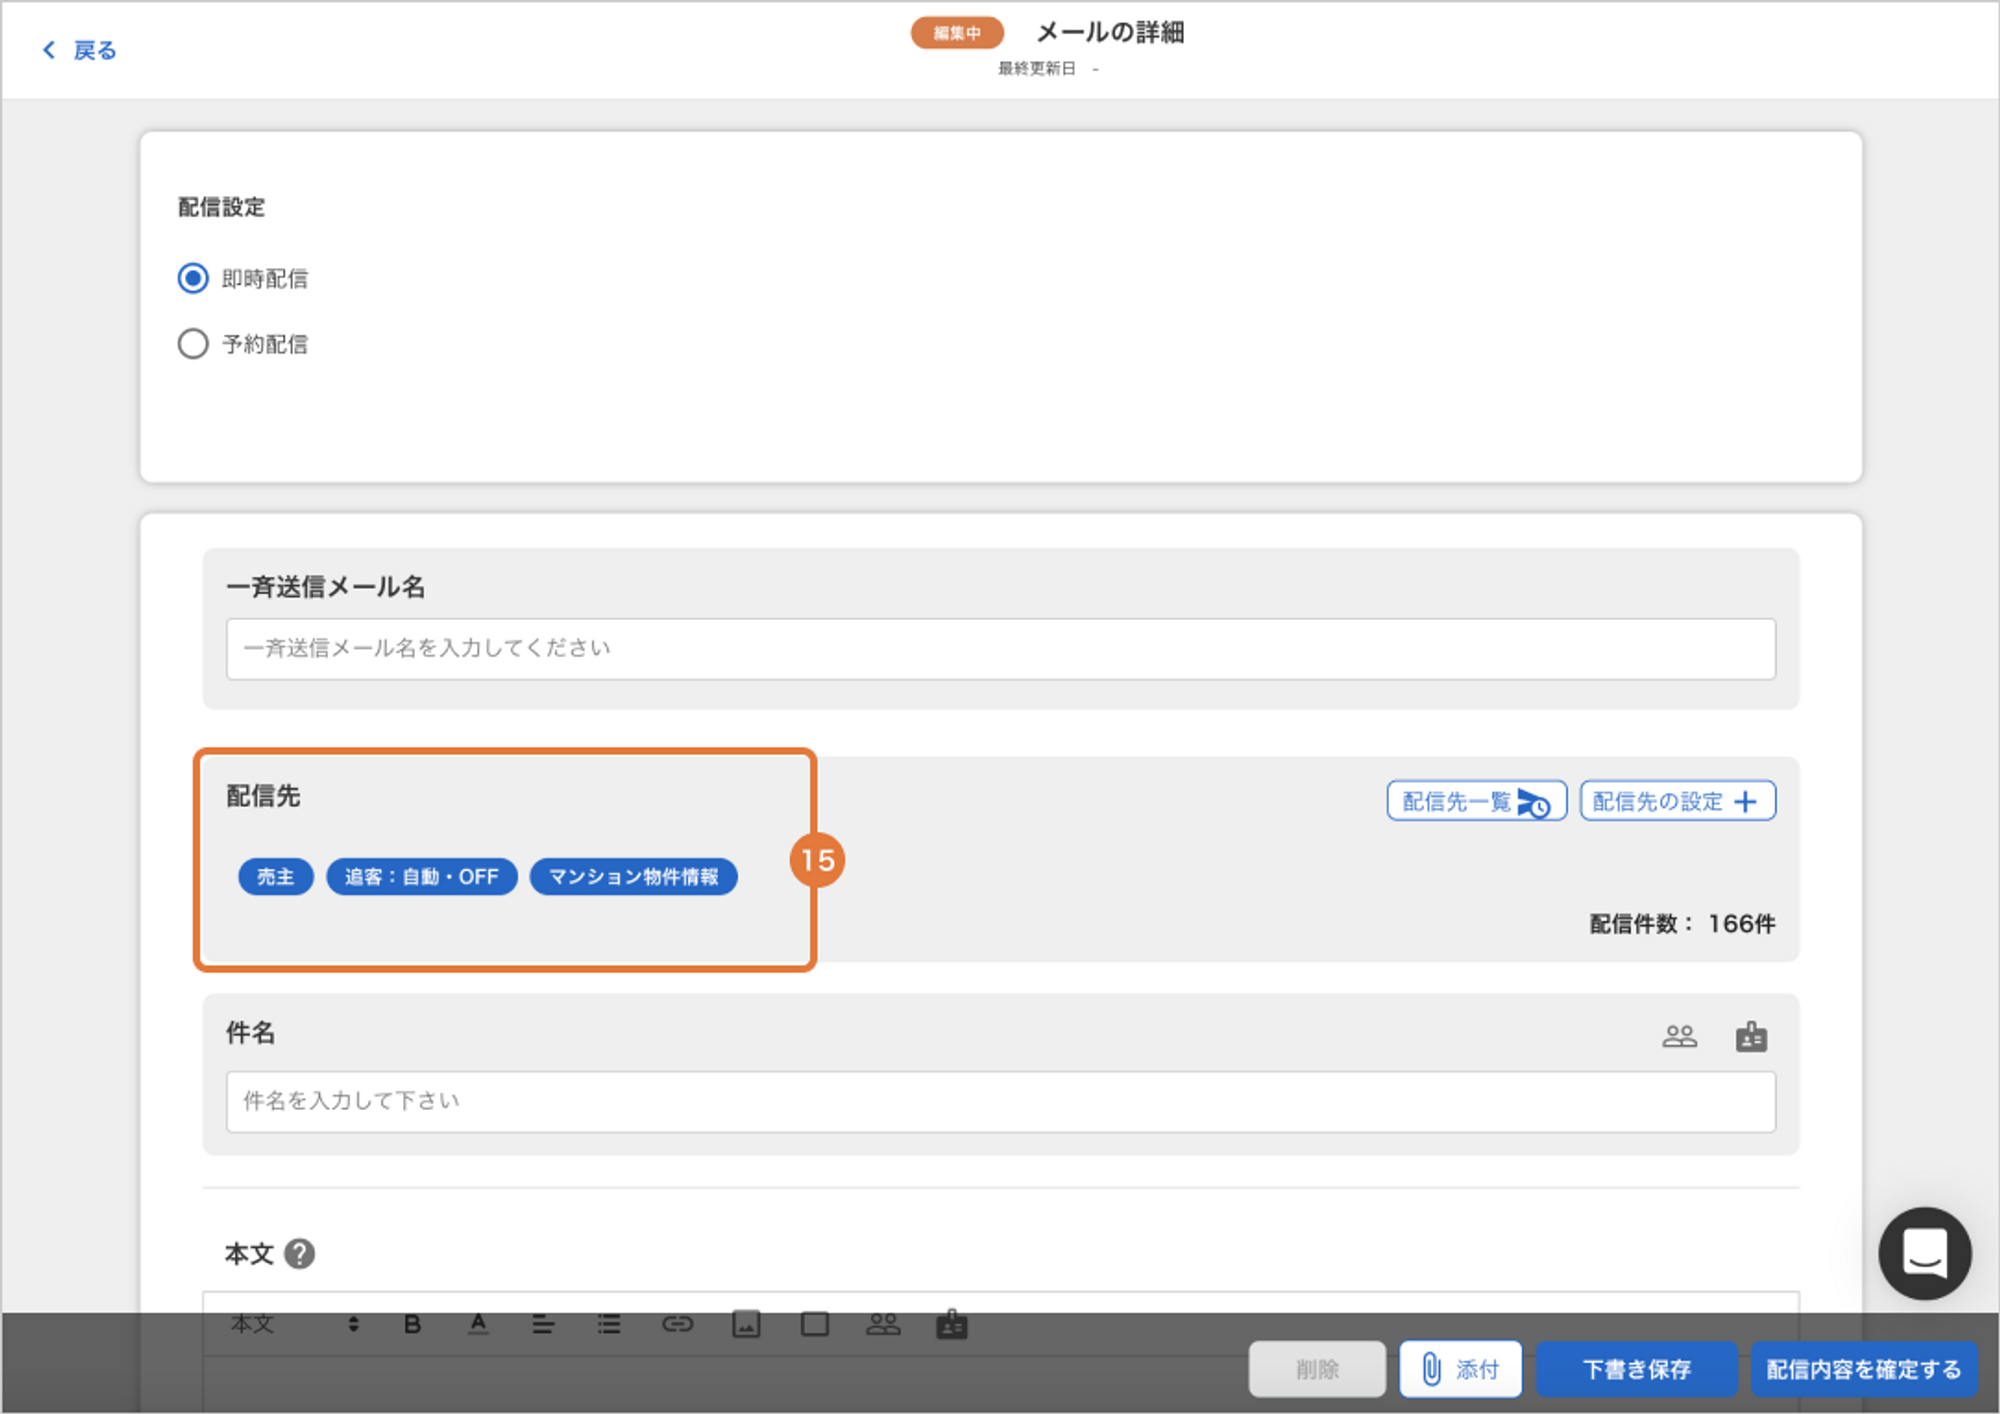The height and width of the screenshot is (1414, 2000).
Task: Insert an image with picture icon
Action: 746,1325
